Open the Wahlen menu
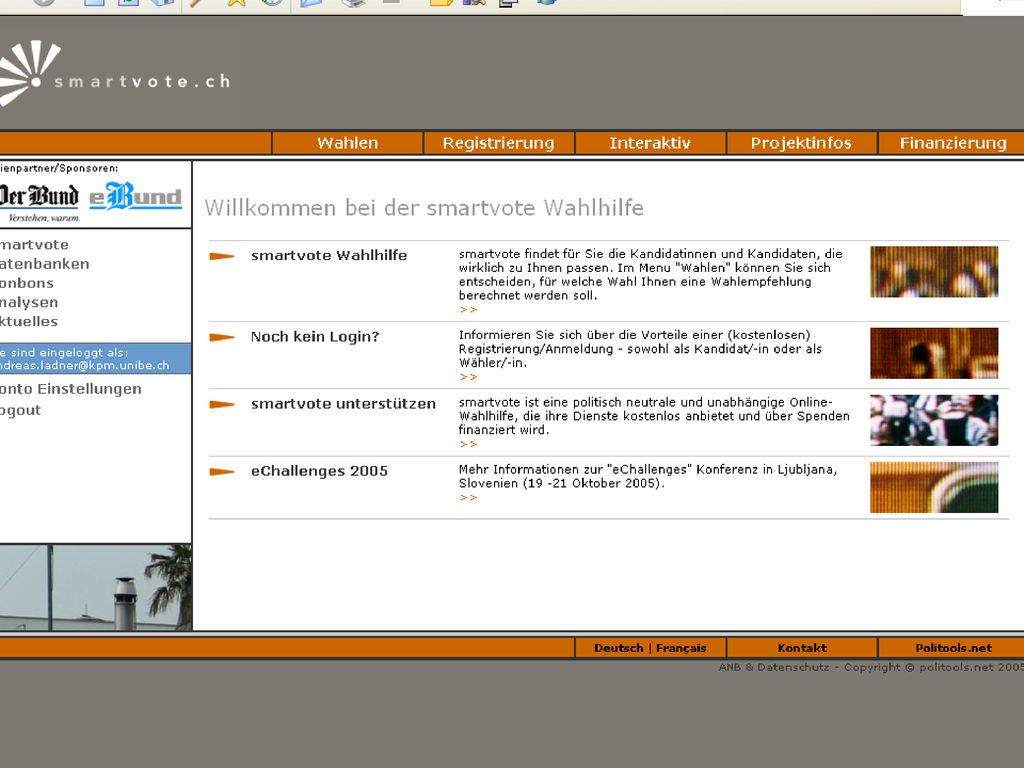Viewport: 1024px width, 768px height. [347, 143]
